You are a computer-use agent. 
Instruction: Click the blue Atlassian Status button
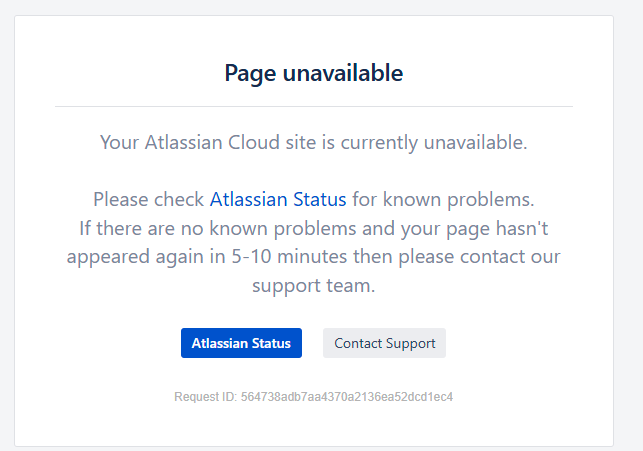[241, 343]
